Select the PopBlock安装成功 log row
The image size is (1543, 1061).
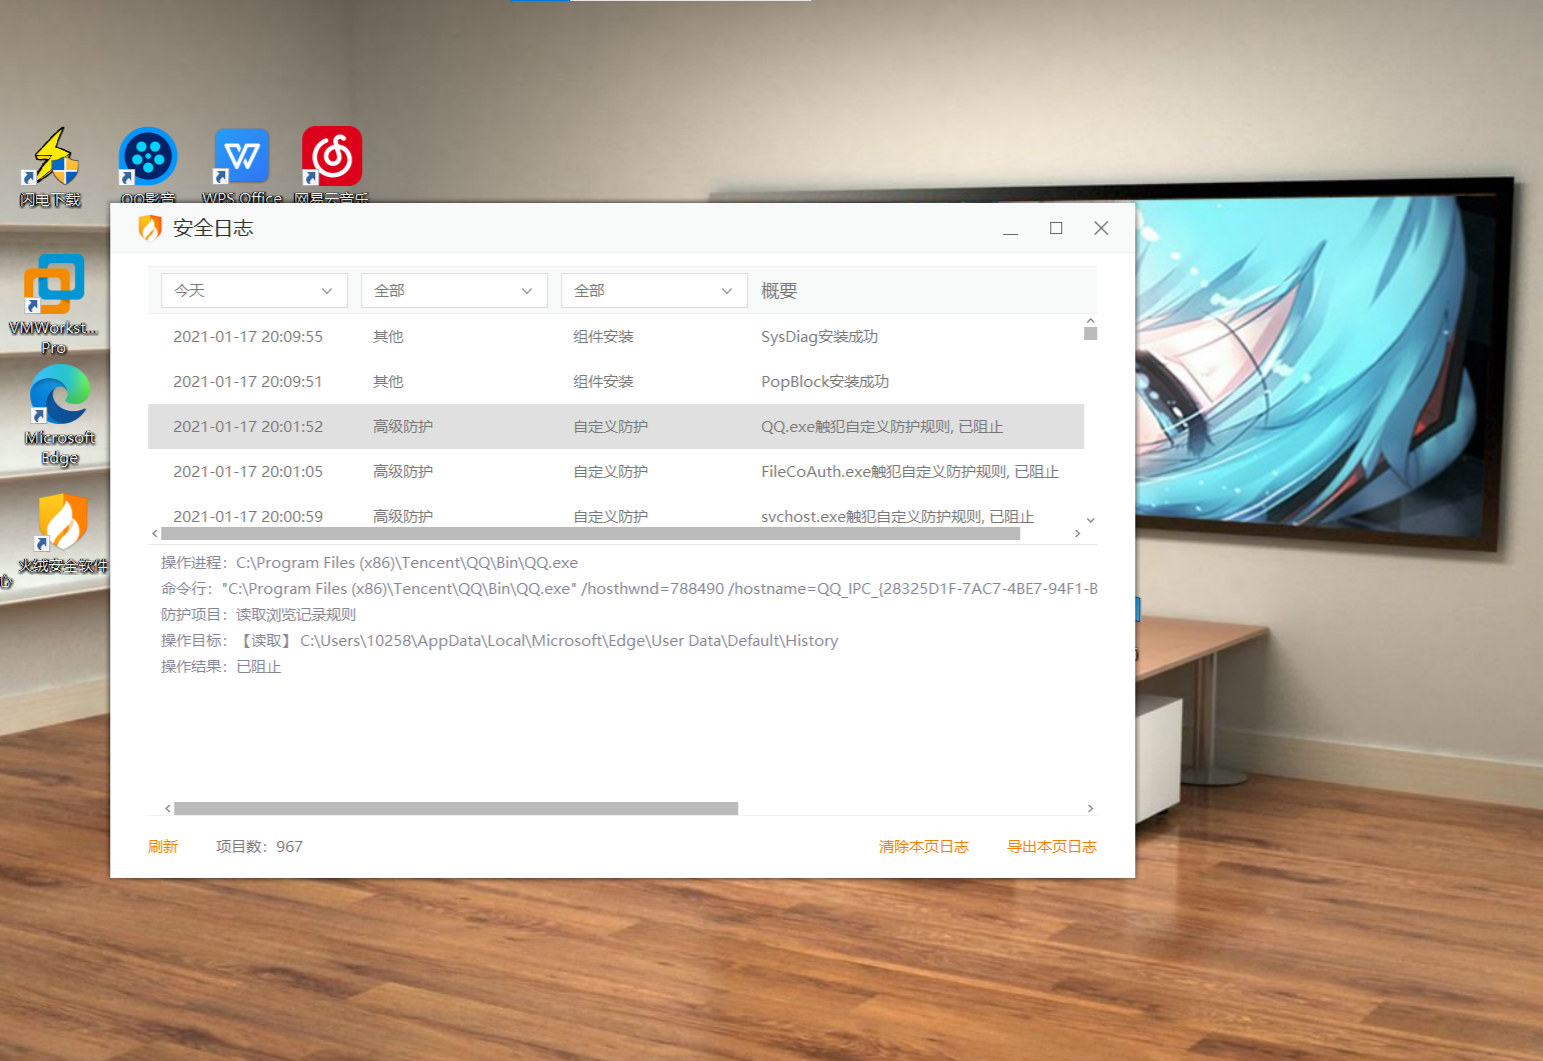pos(616,381)
